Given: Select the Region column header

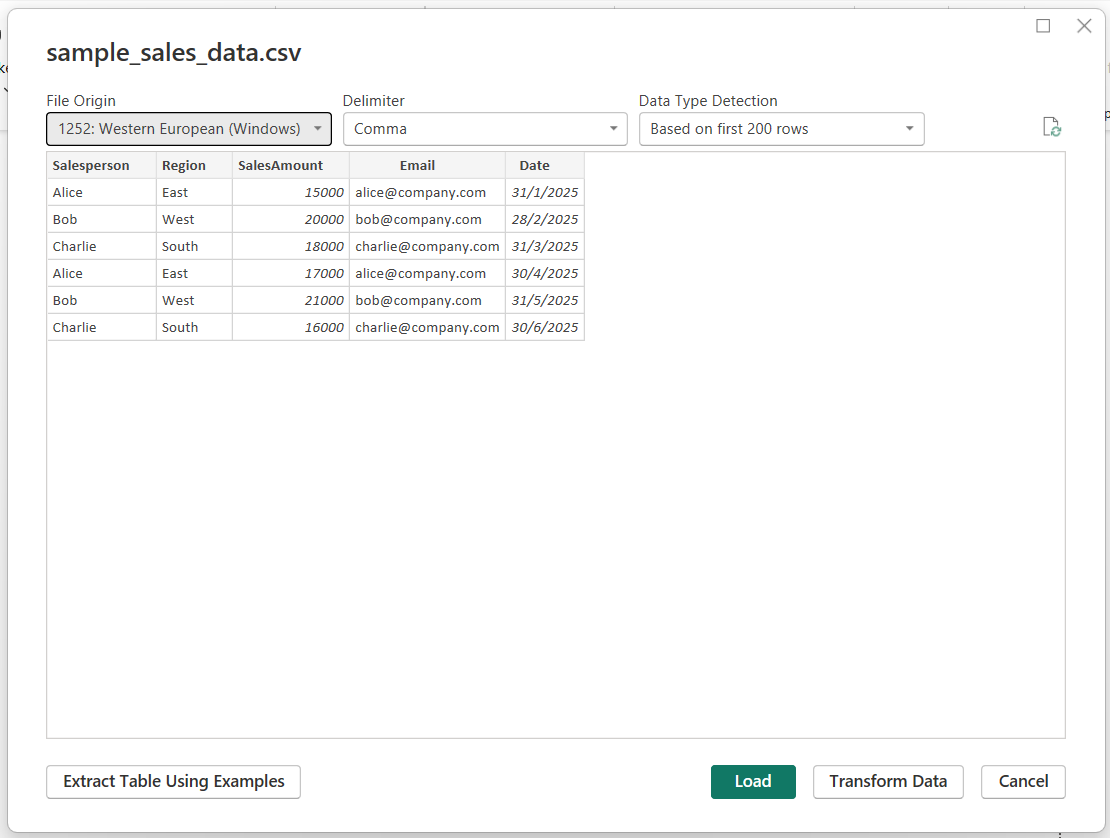Looking at the screenshot, I should point(183,165).
